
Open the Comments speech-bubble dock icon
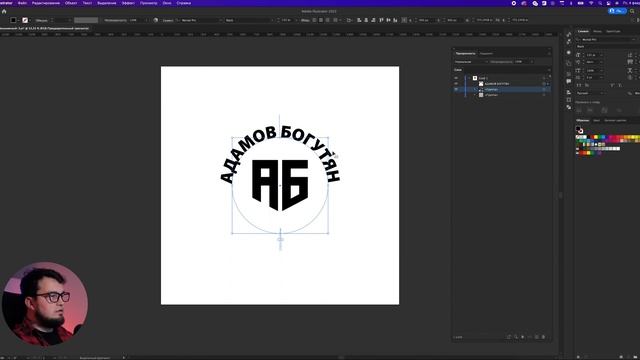(569, 82)
